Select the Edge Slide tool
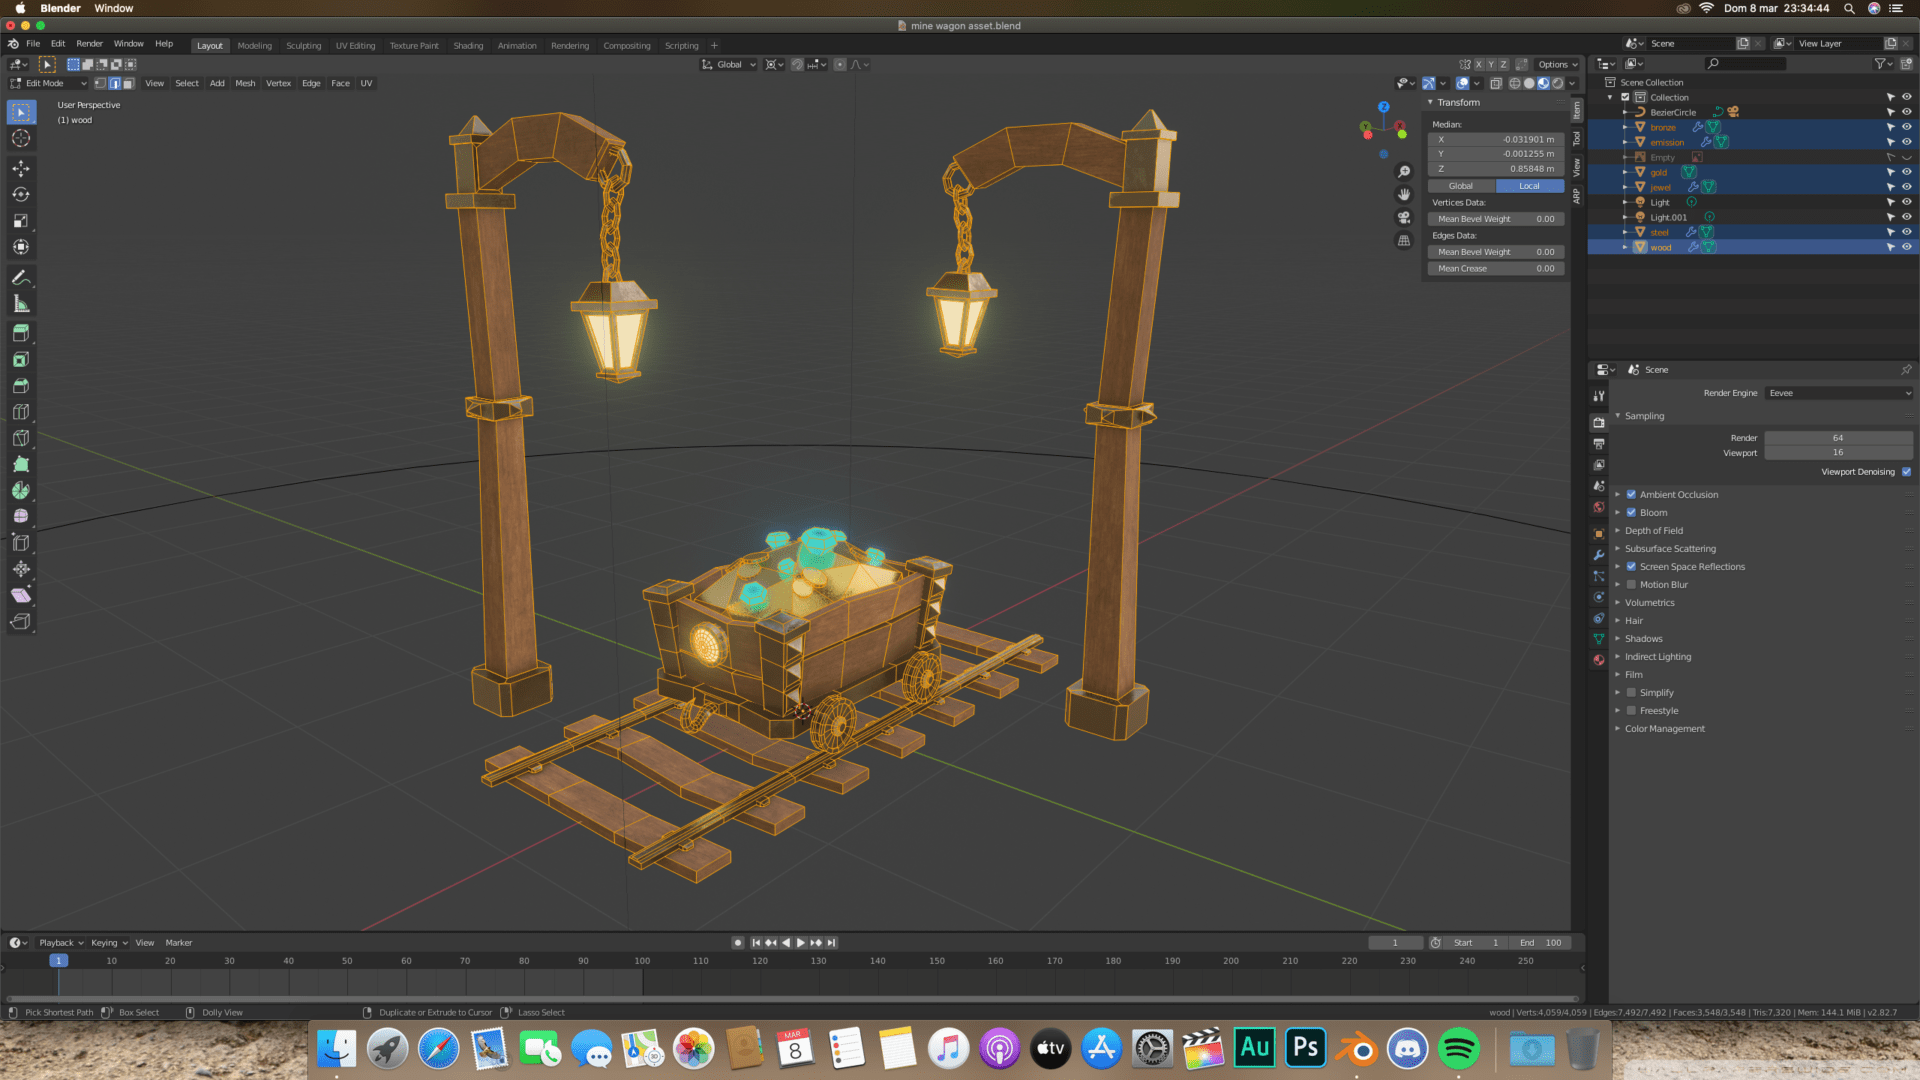 pos(21,543)
